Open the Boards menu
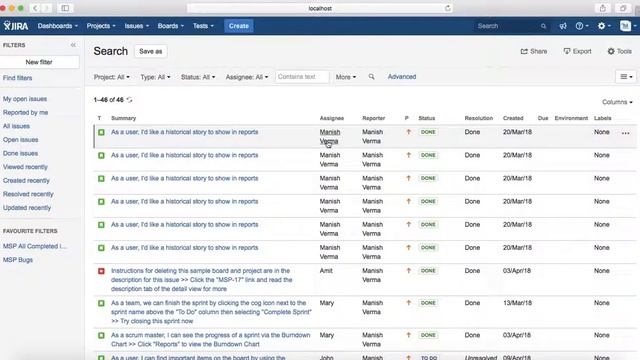640x360 pixels. tap(171, 26)
